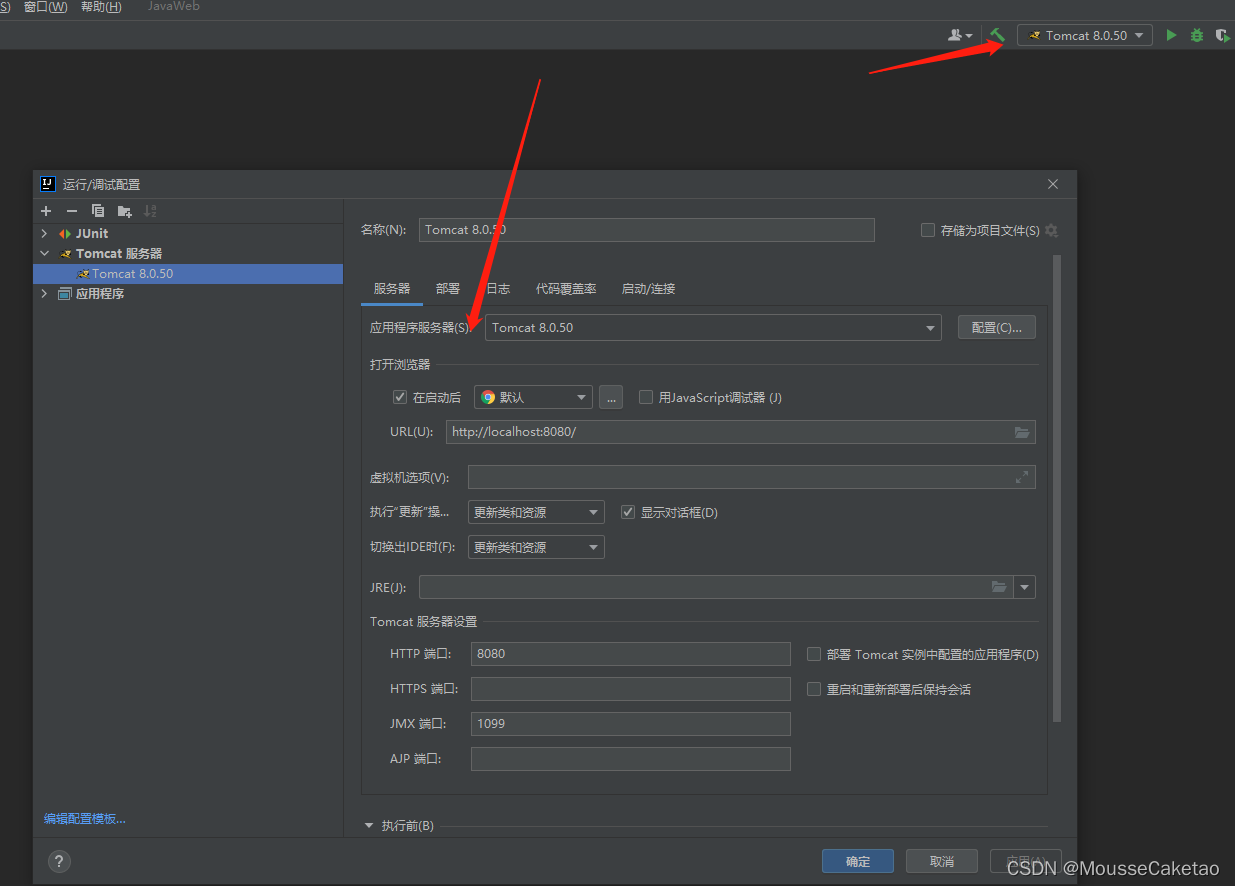Open the 帮助(H) menu
1235x886 pixels.
101,7
